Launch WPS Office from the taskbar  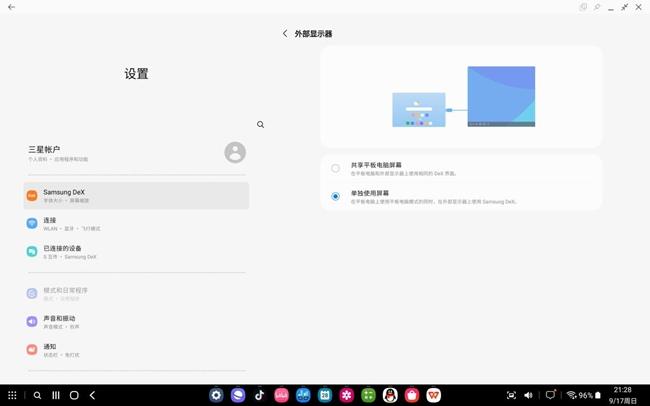tap(434, 395)
